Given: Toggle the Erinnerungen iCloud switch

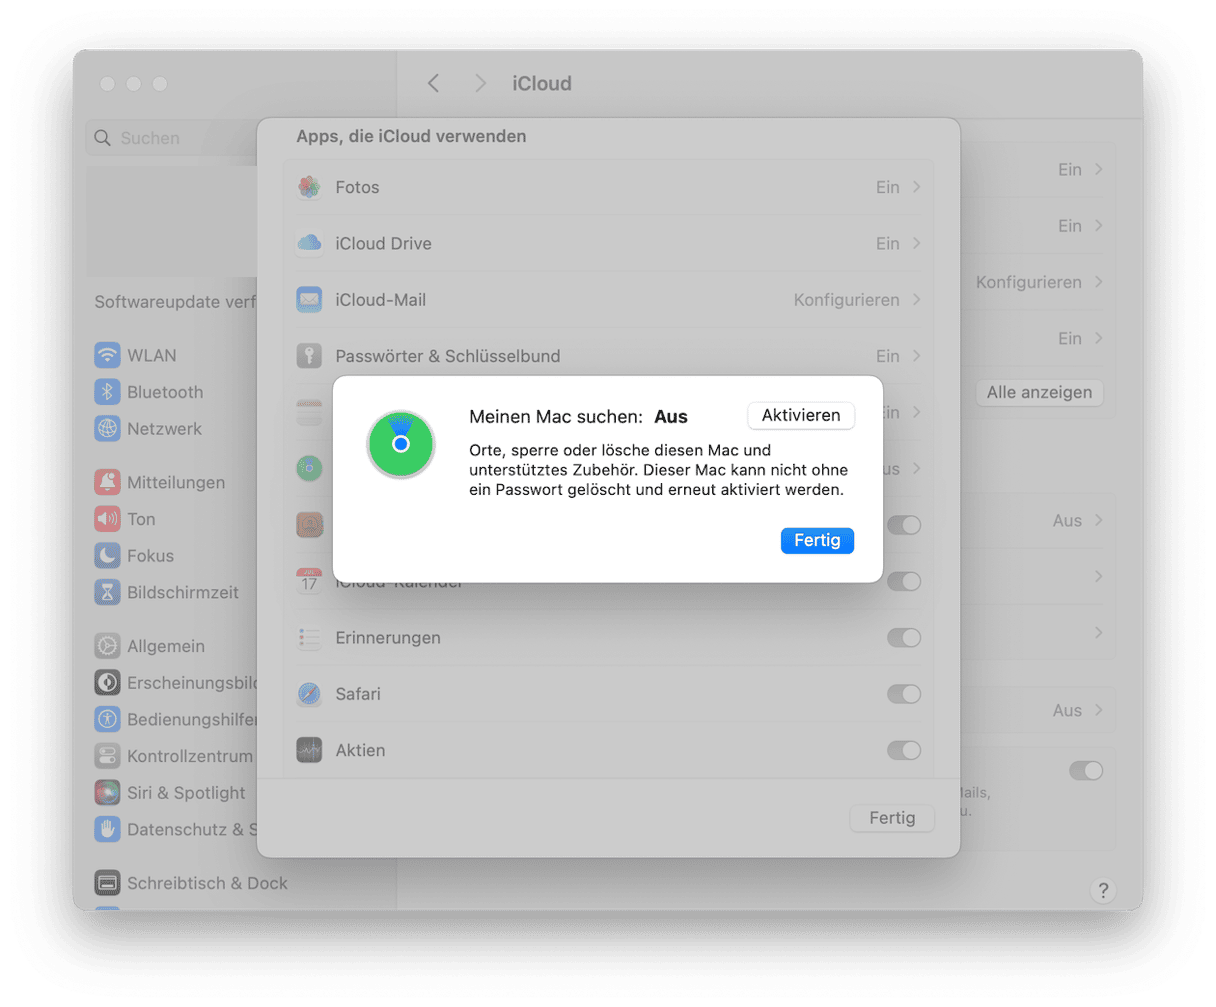Looking at the screenshot, I should [904, 638].
